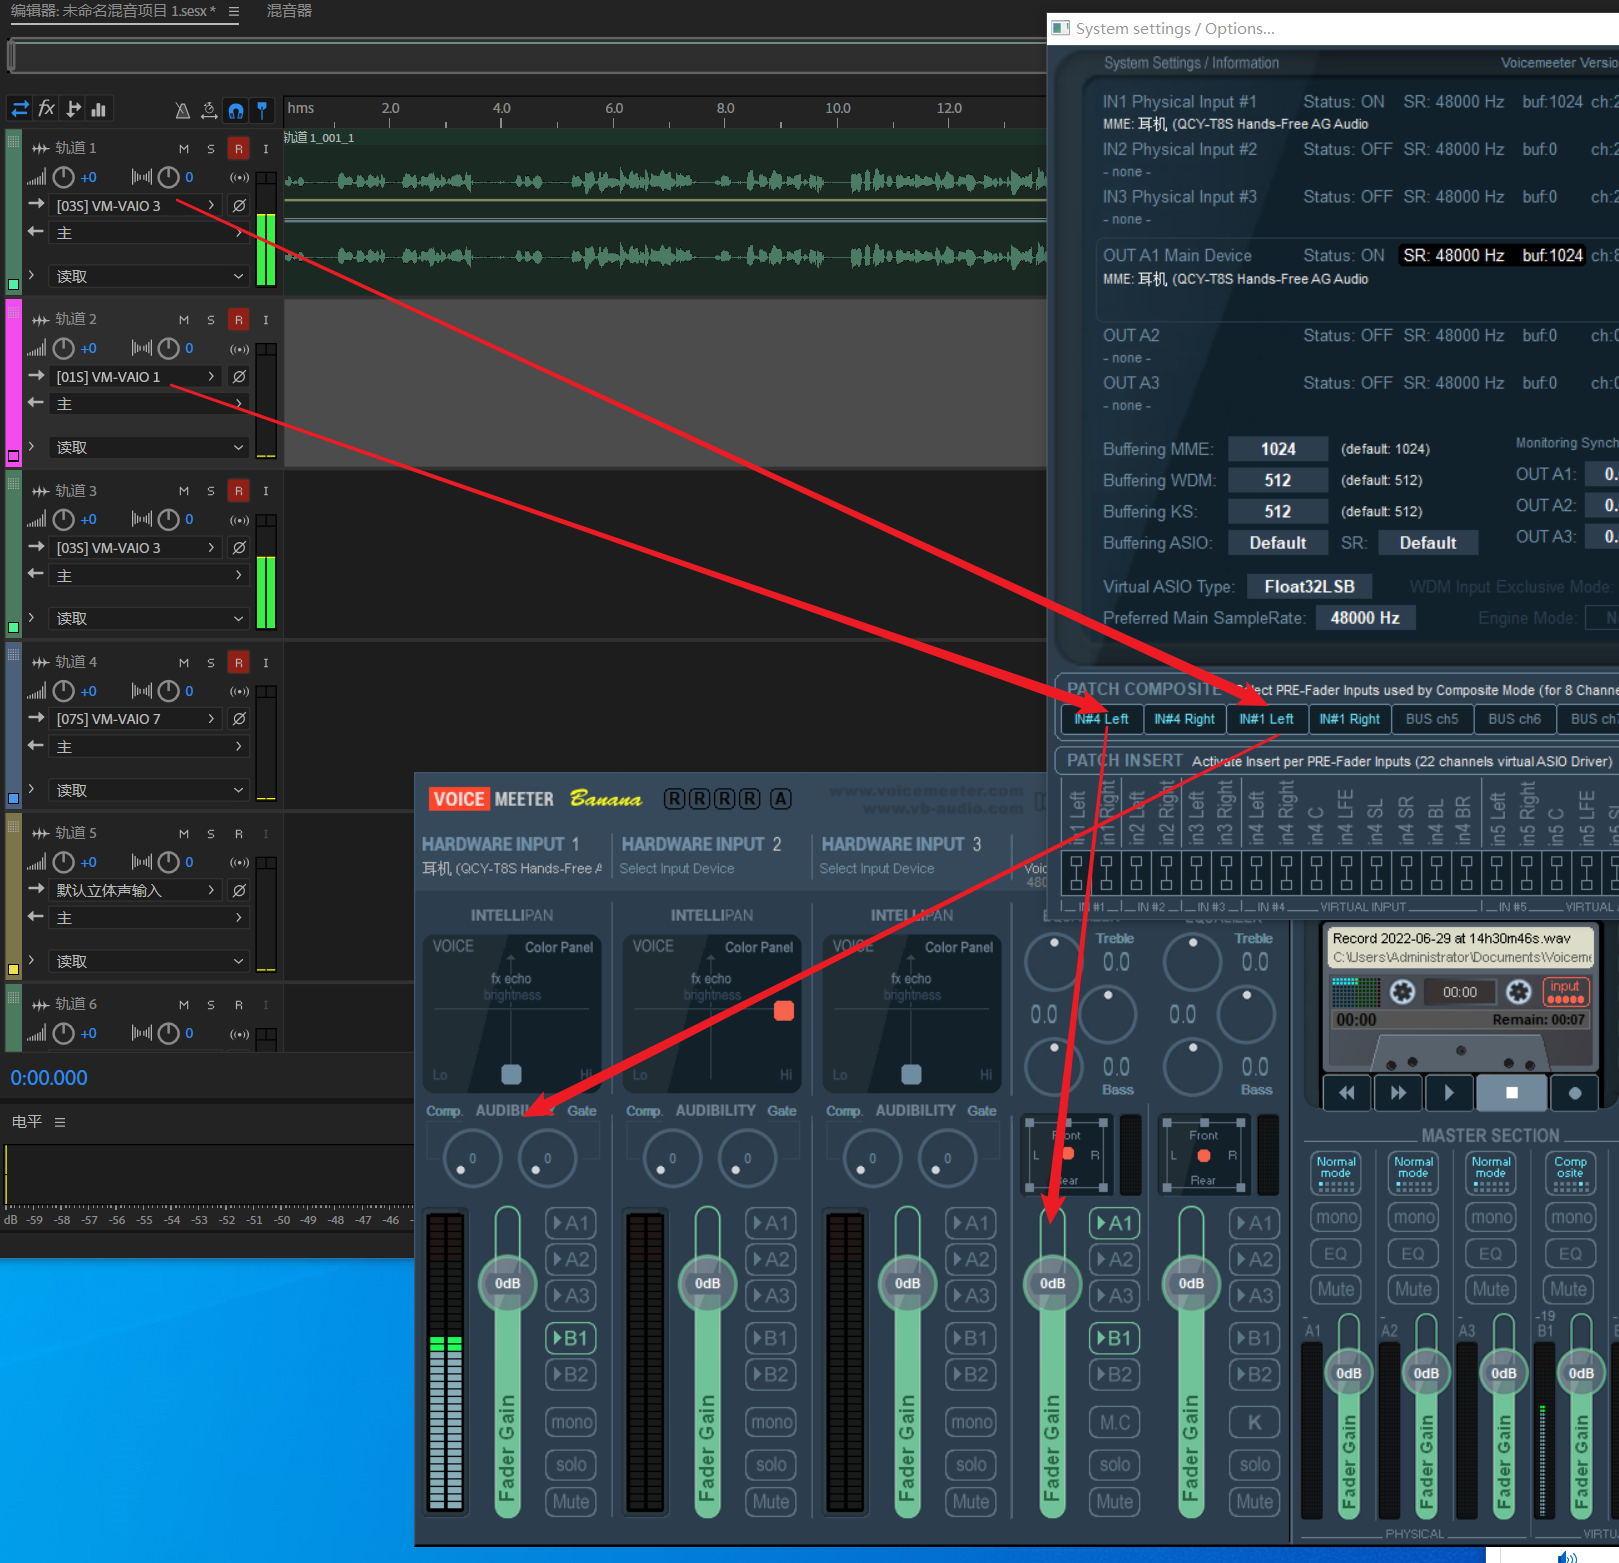Screen dimensions: 1619x1563
Task: Mute track 3 with M button
Action: pyautogui.click(x=184, y=491)
